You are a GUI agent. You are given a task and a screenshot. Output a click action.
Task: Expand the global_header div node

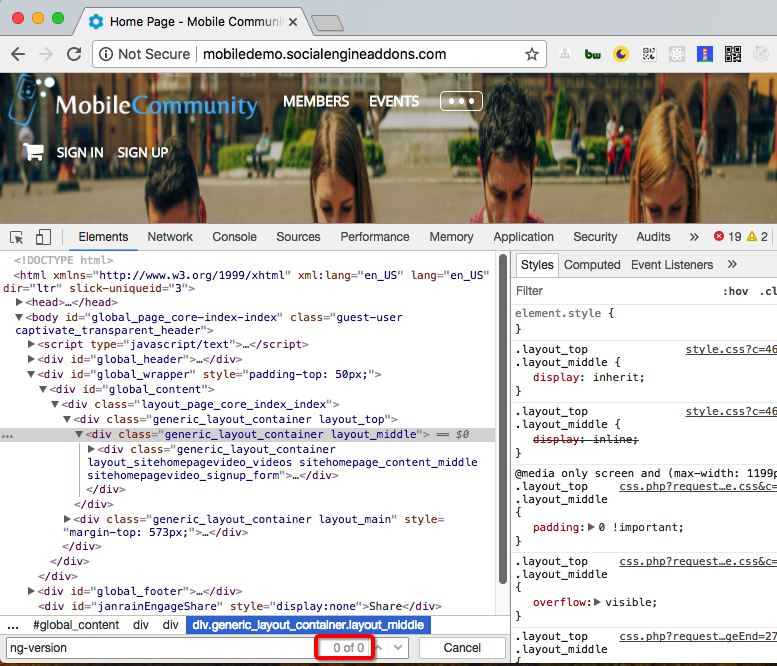[31, 359]
